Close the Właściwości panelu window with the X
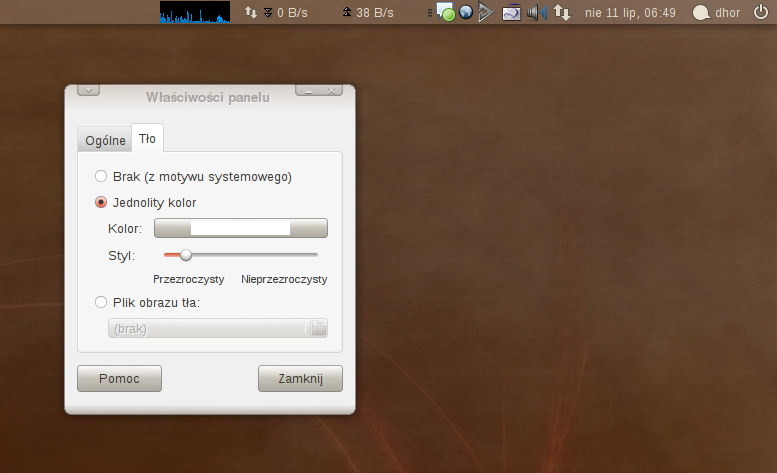 click(x=332, y=91)
